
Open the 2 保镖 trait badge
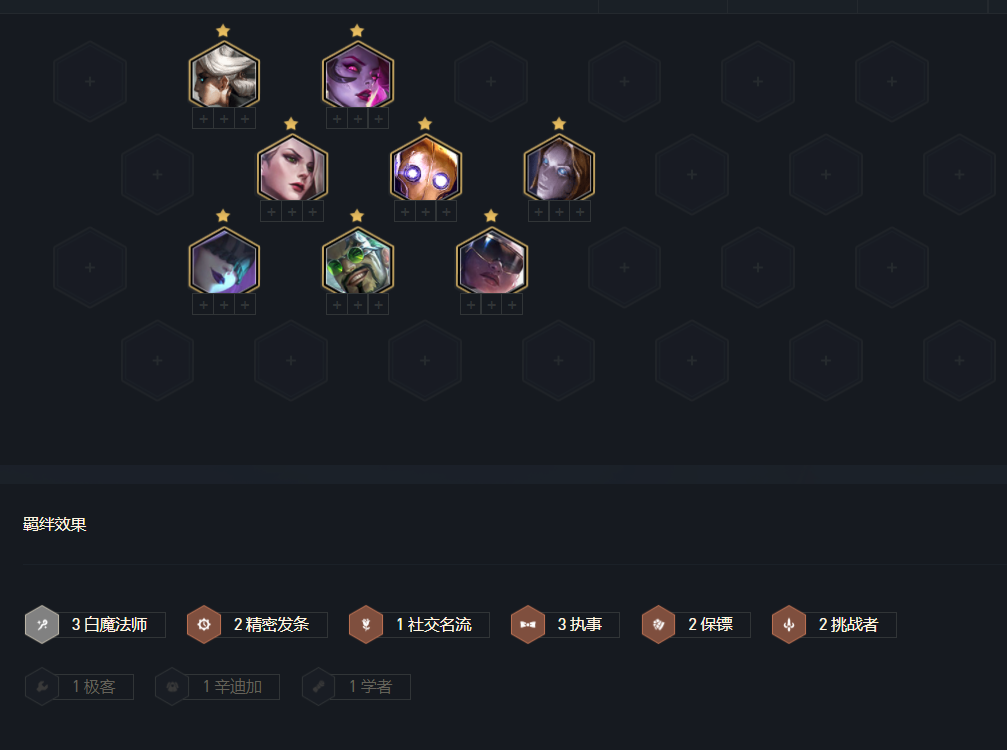pyautogui.click(x=696, y=624)
